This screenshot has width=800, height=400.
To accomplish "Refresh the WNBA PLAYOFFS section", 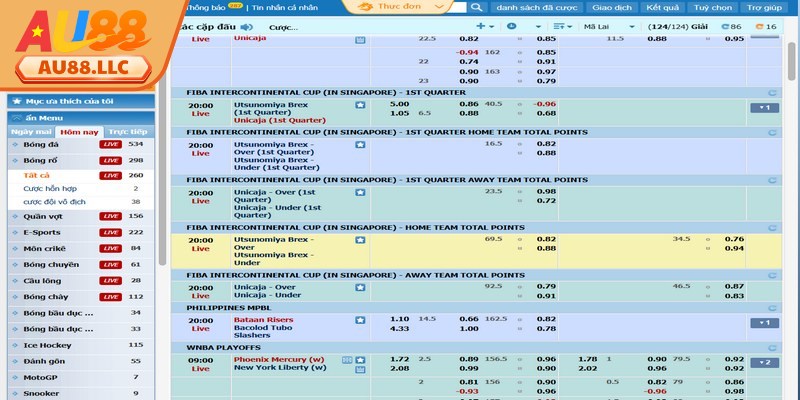I will coord(772,348).
